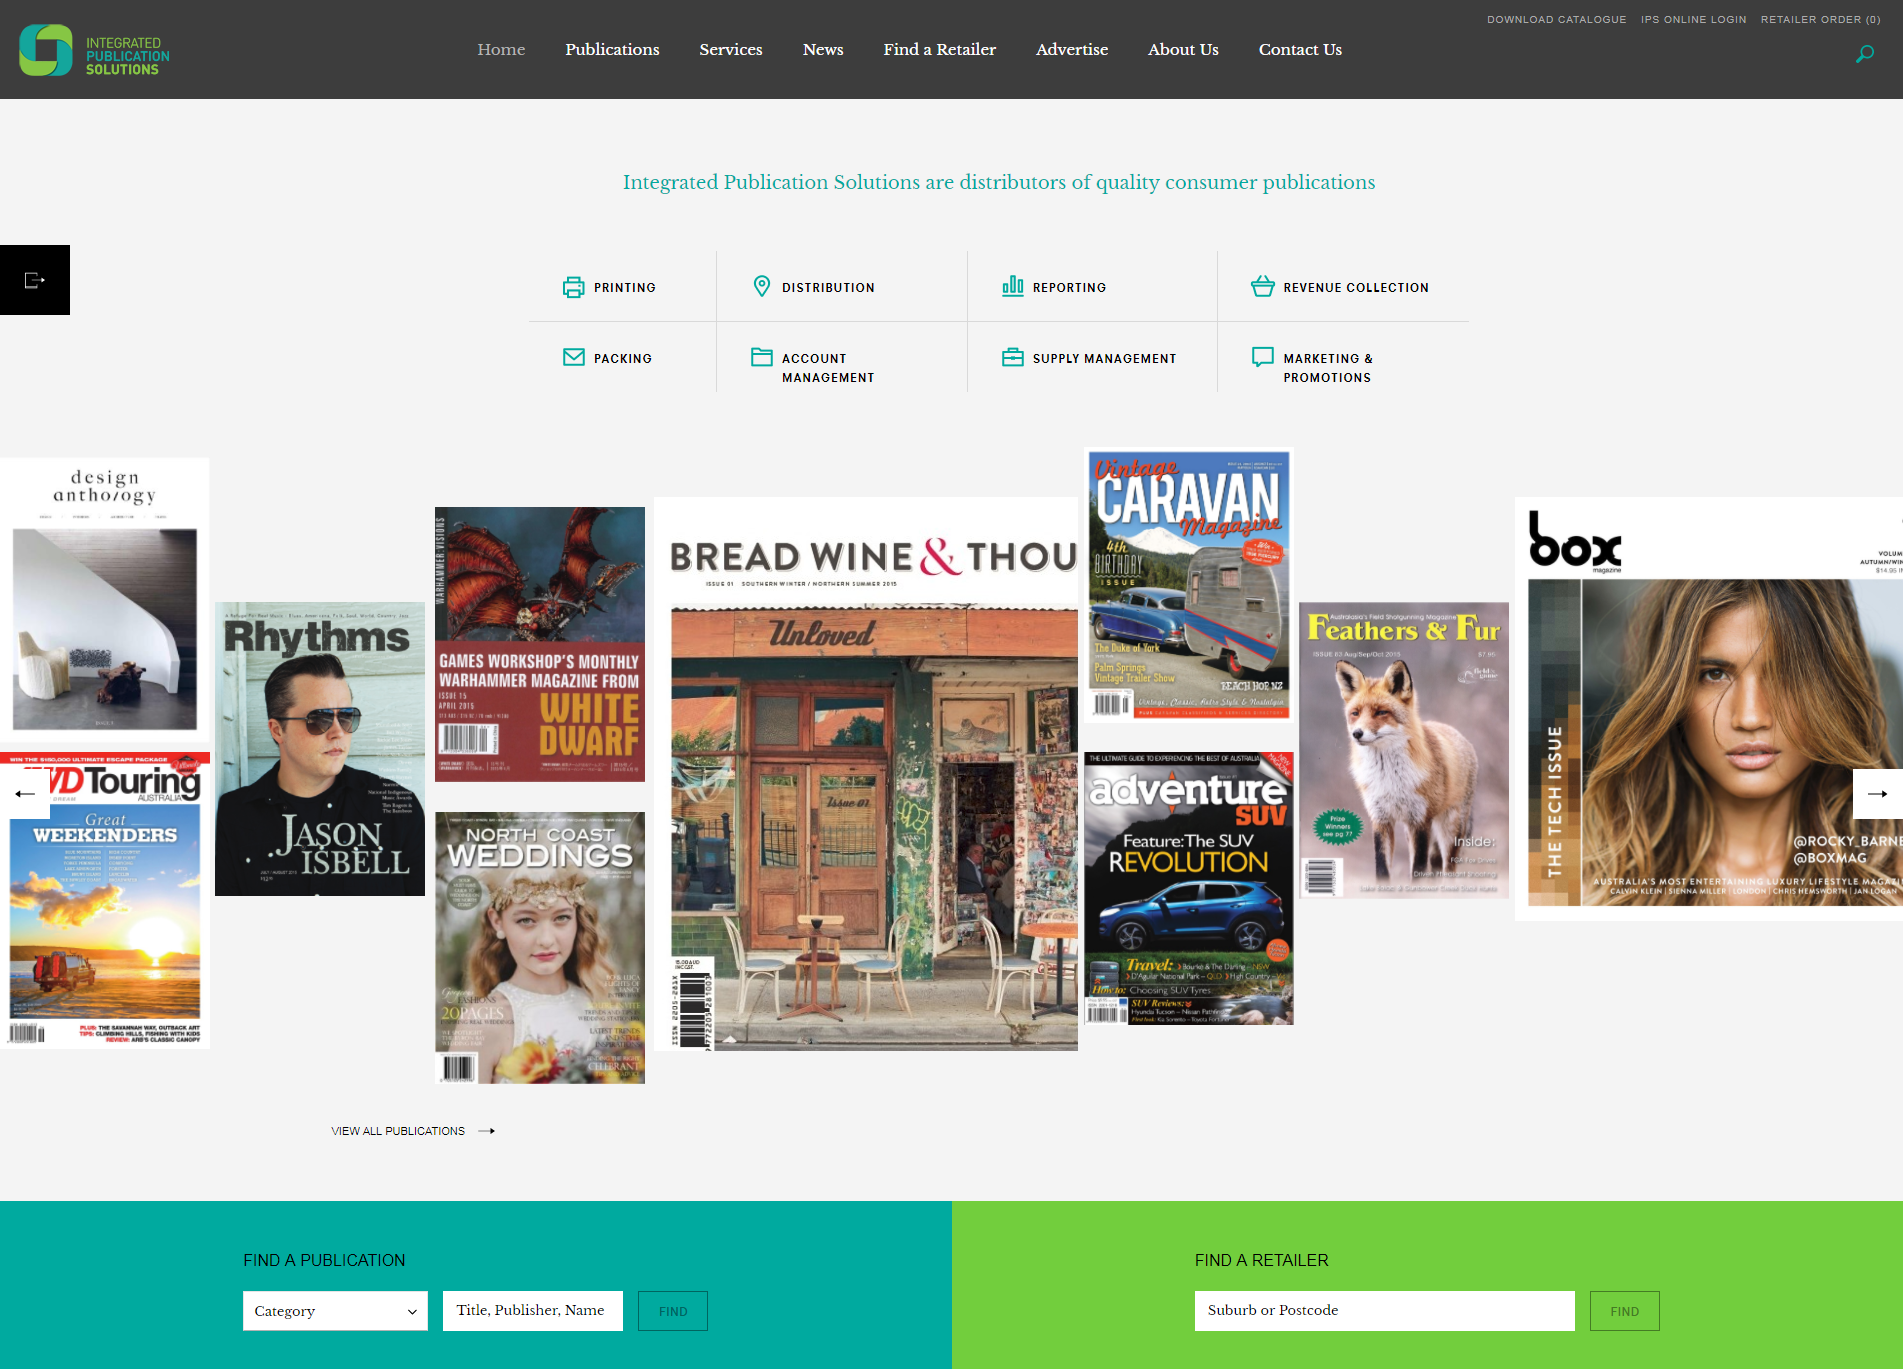
Task: Click the Distribution service label
Action: click(x=828, y=288)
